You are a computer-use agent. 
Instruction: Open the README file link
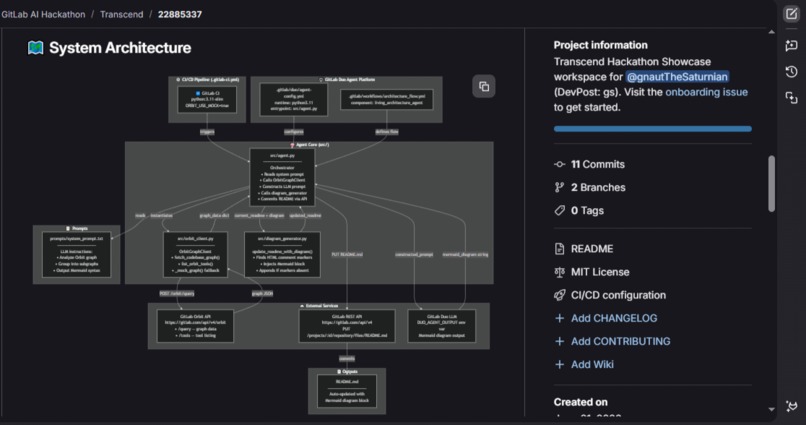point(592,249)
